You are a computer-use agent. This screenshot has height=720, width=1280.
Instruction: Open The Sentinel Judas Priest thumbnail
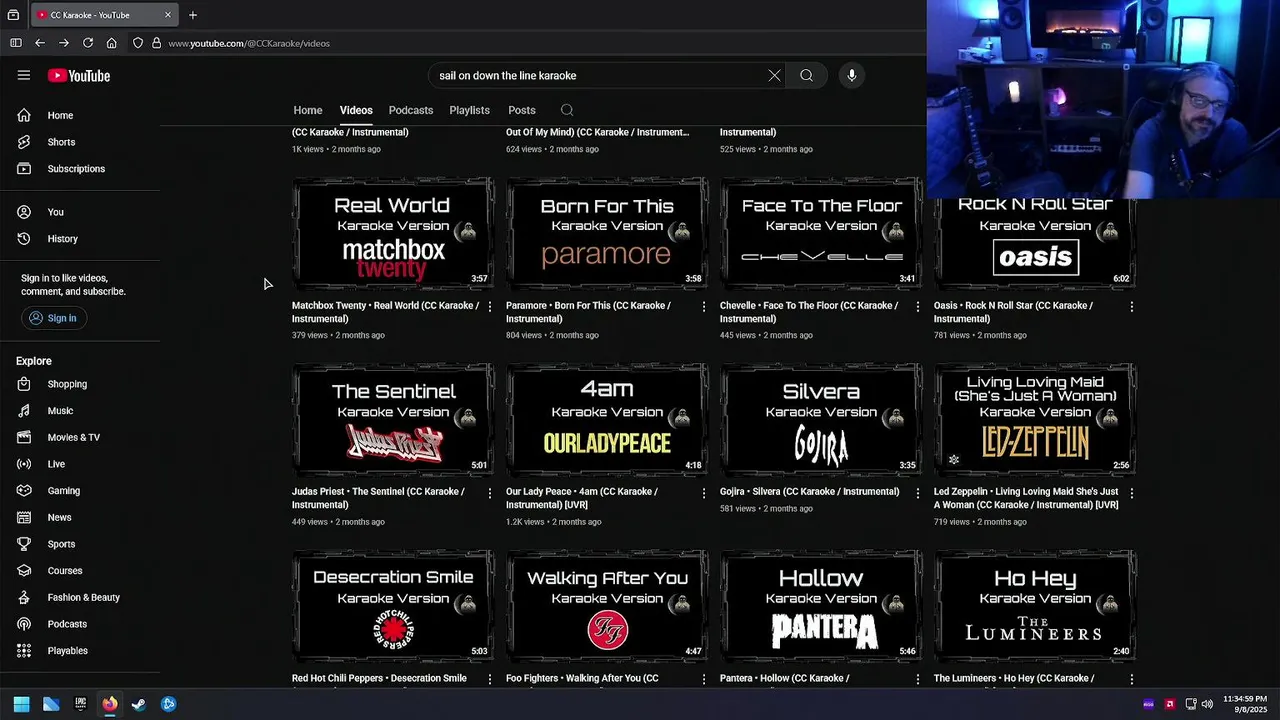click(393, 420)
